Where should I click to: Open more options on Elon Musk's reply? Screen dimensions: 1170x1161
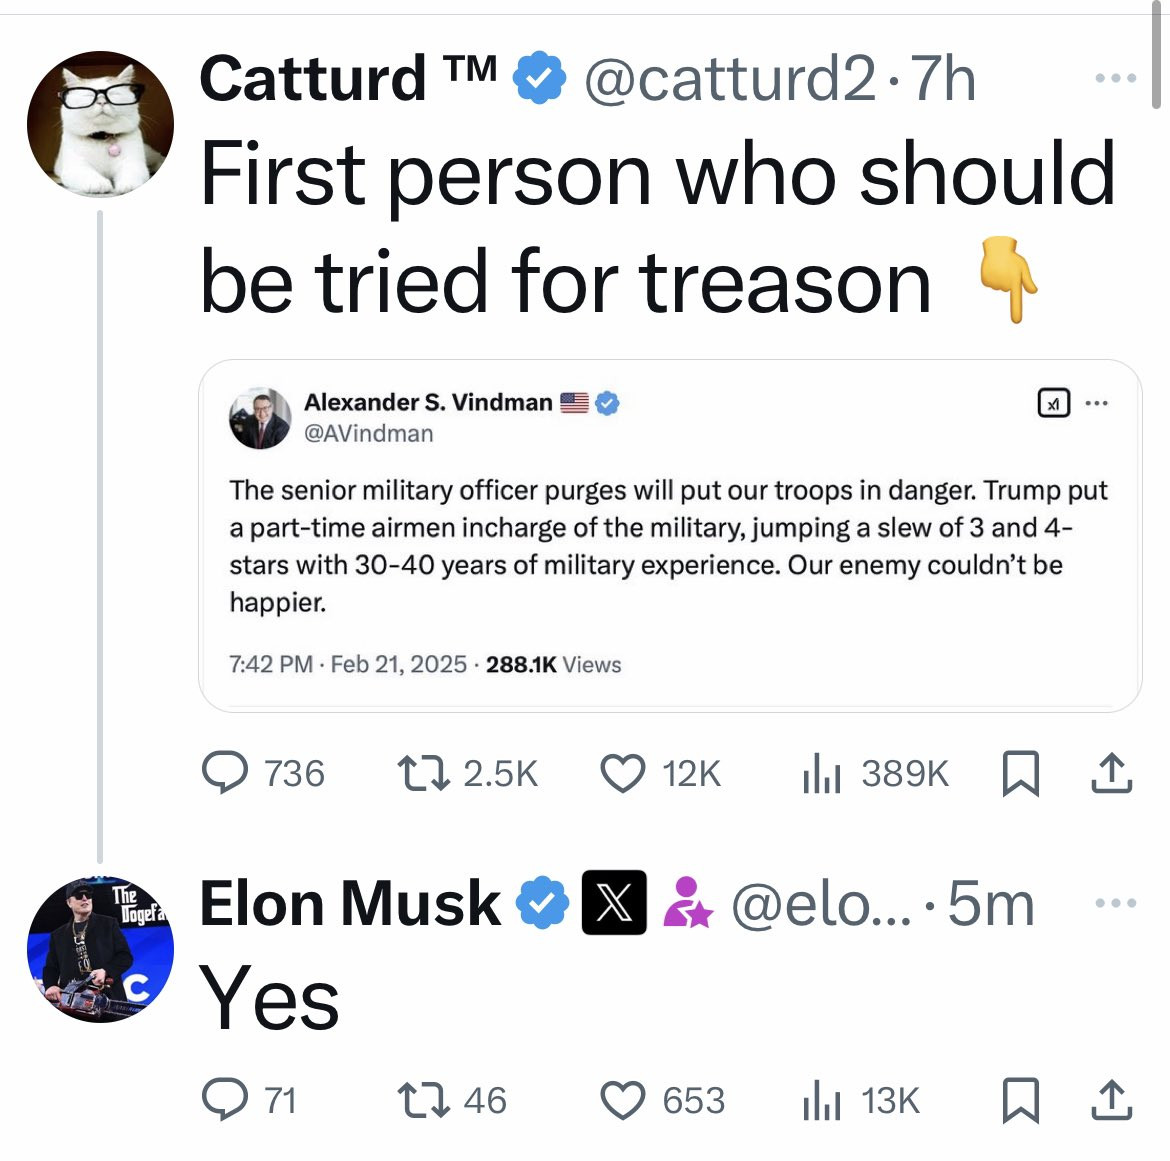click(1115, 903)
